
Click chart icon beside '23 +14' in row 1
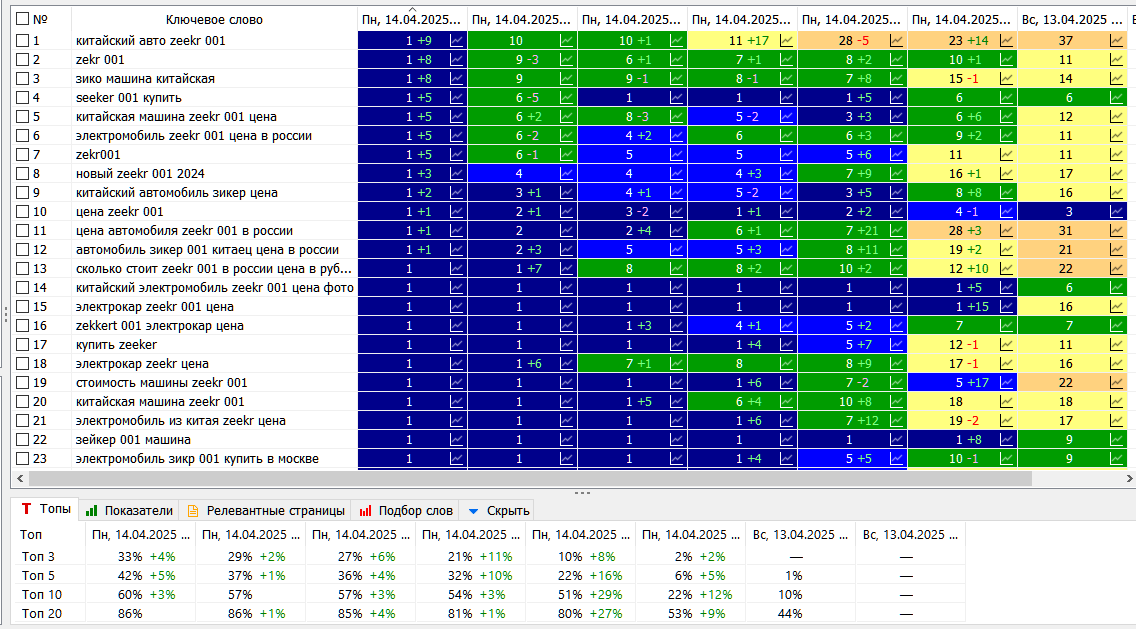[1007, 41]
